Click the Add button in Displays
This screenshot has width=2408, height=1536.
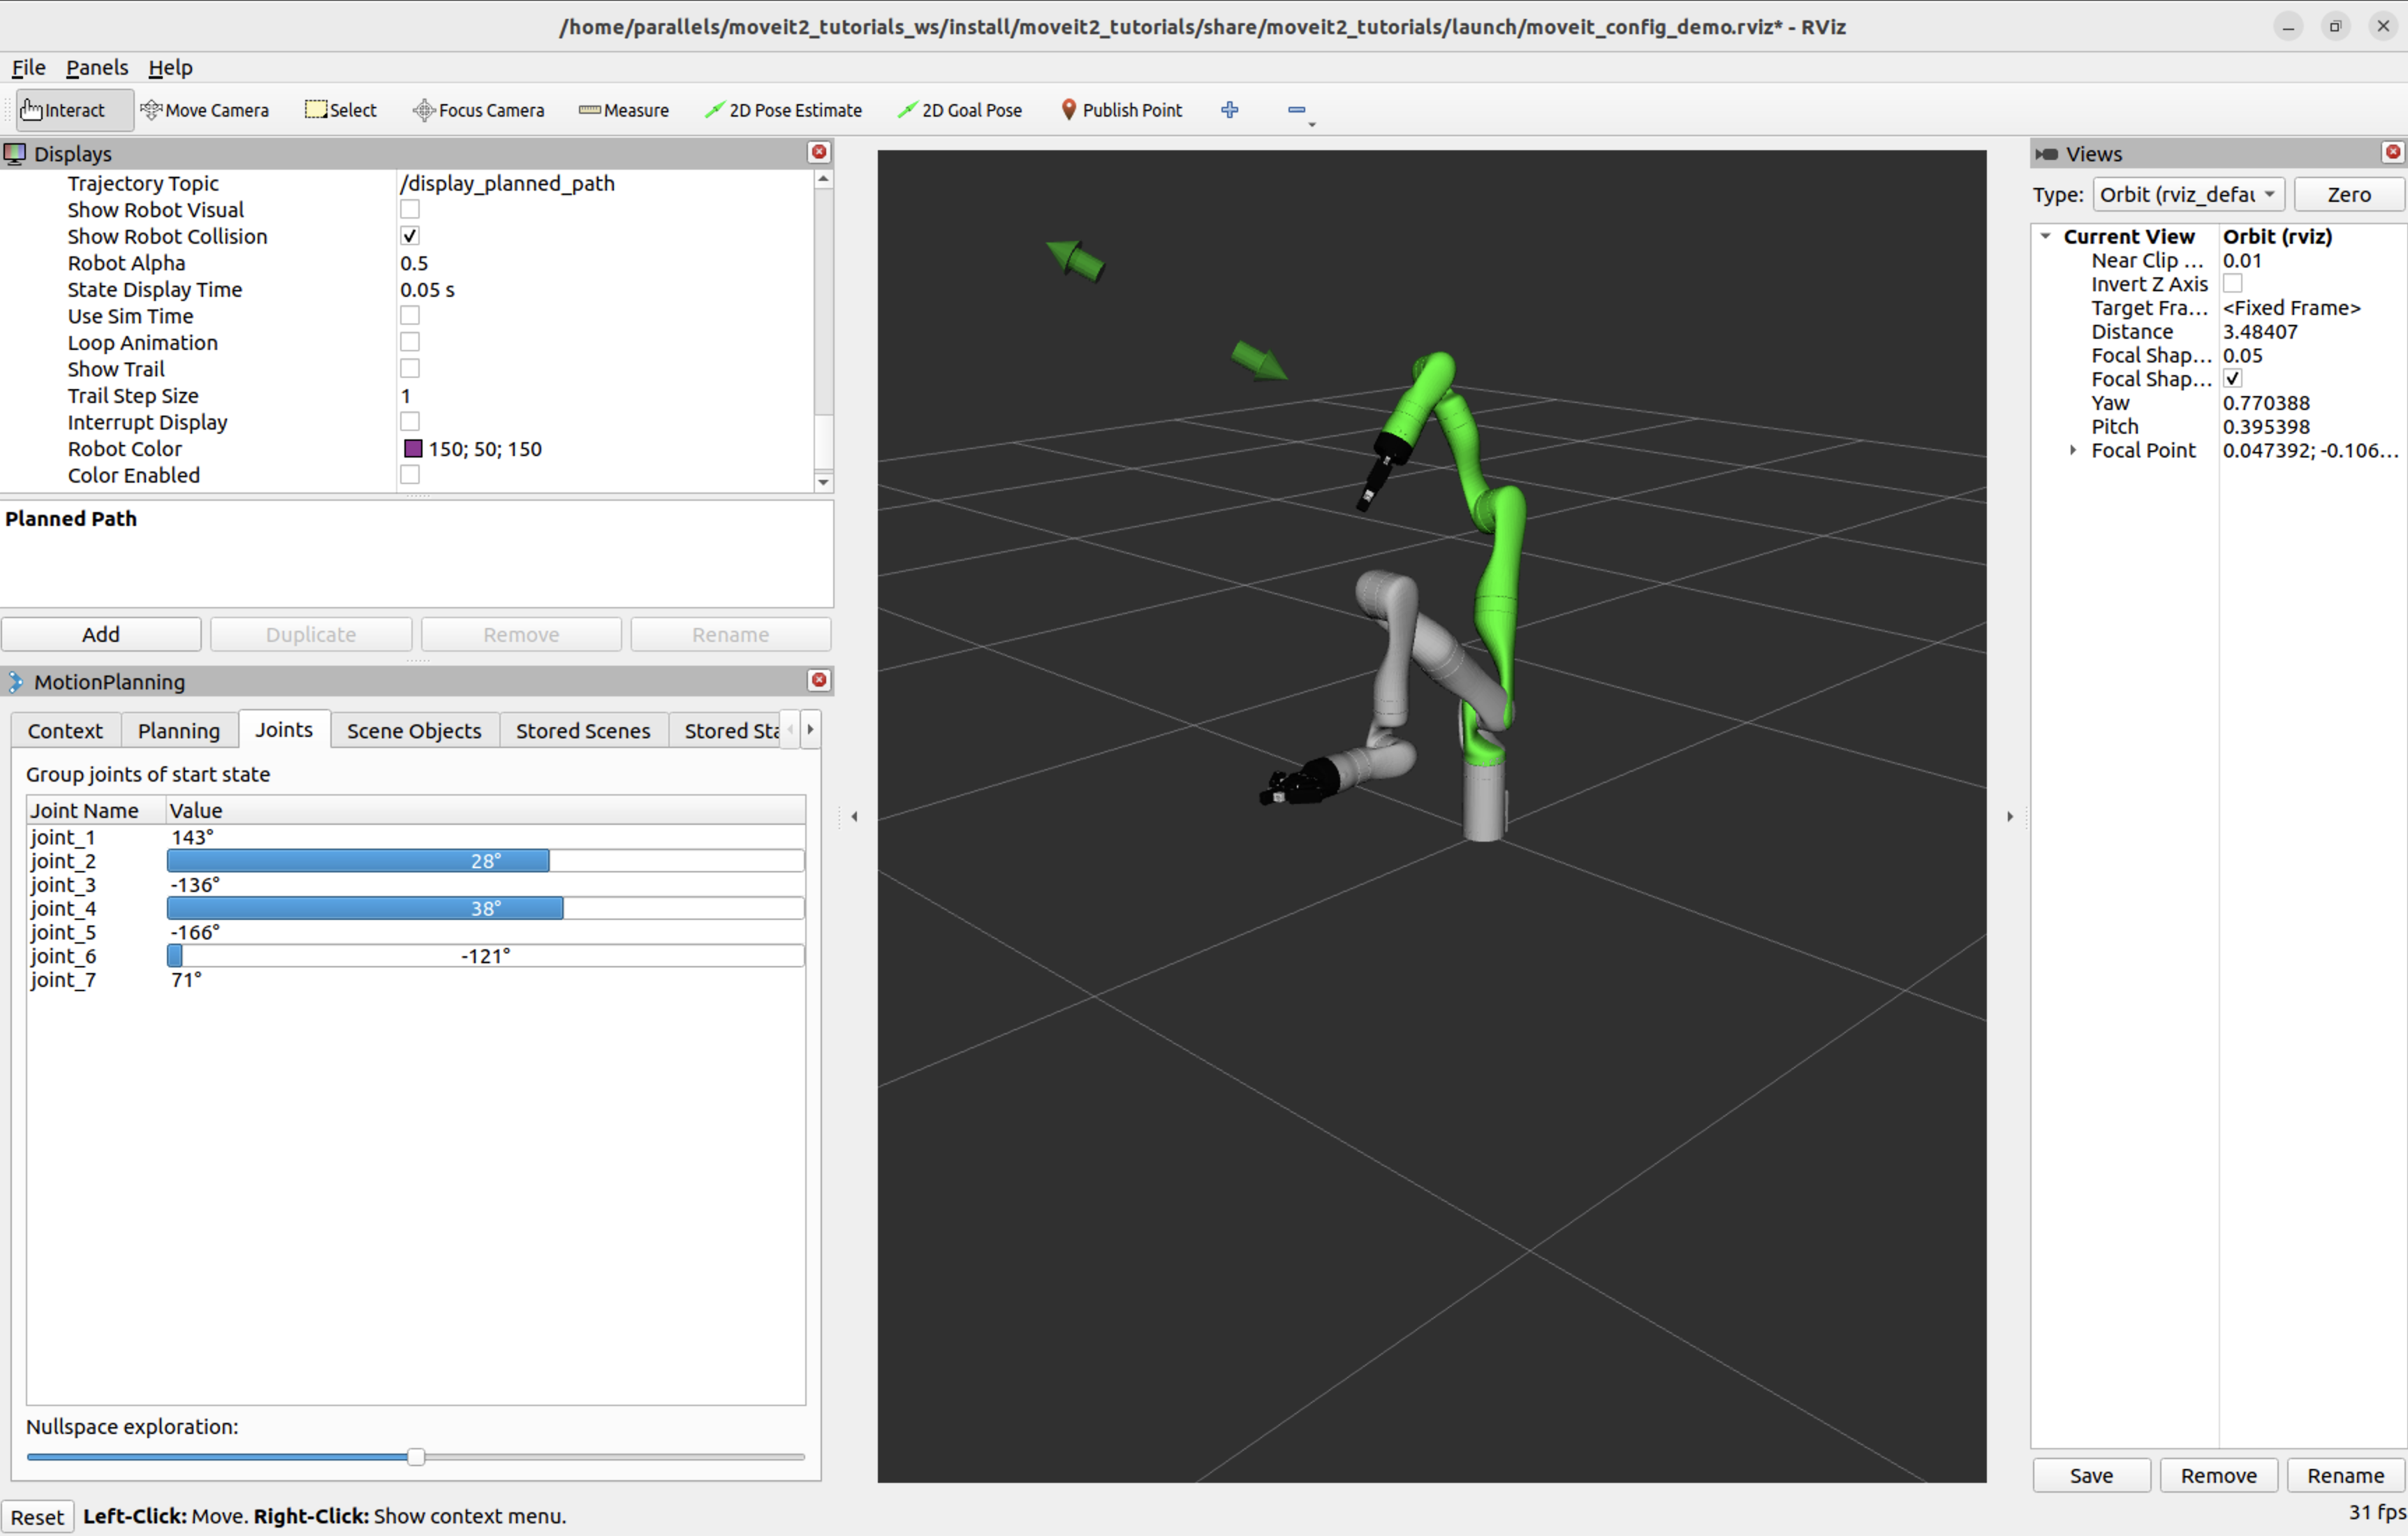(100, 632)
